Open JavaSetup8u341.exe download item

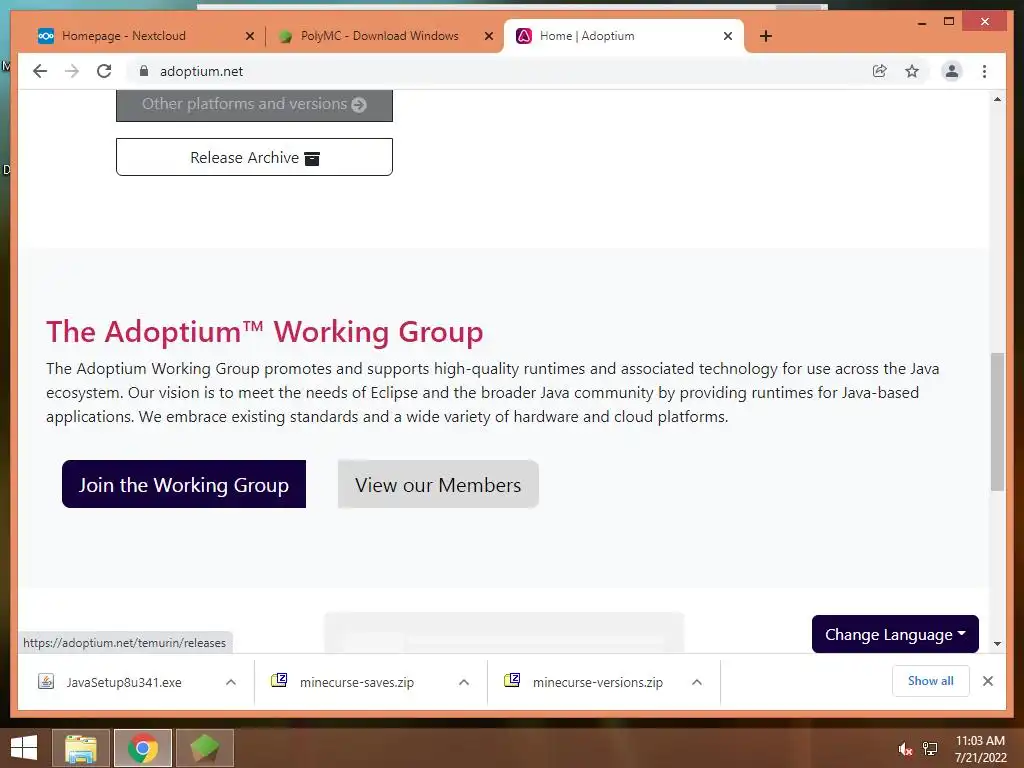click(124, 682)
